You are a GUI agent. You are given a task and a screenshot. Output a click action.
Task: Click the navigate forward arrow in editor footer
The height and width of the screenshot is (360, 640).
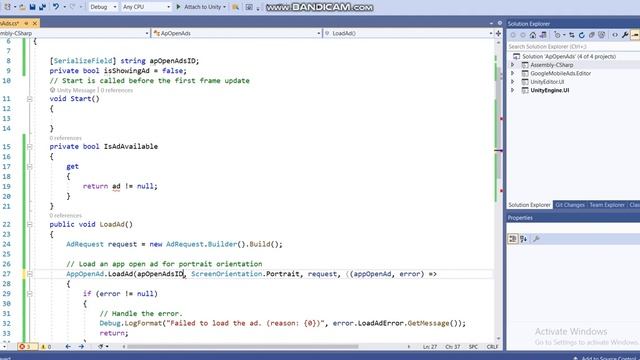pyautogui.click(x=81, y=347)
